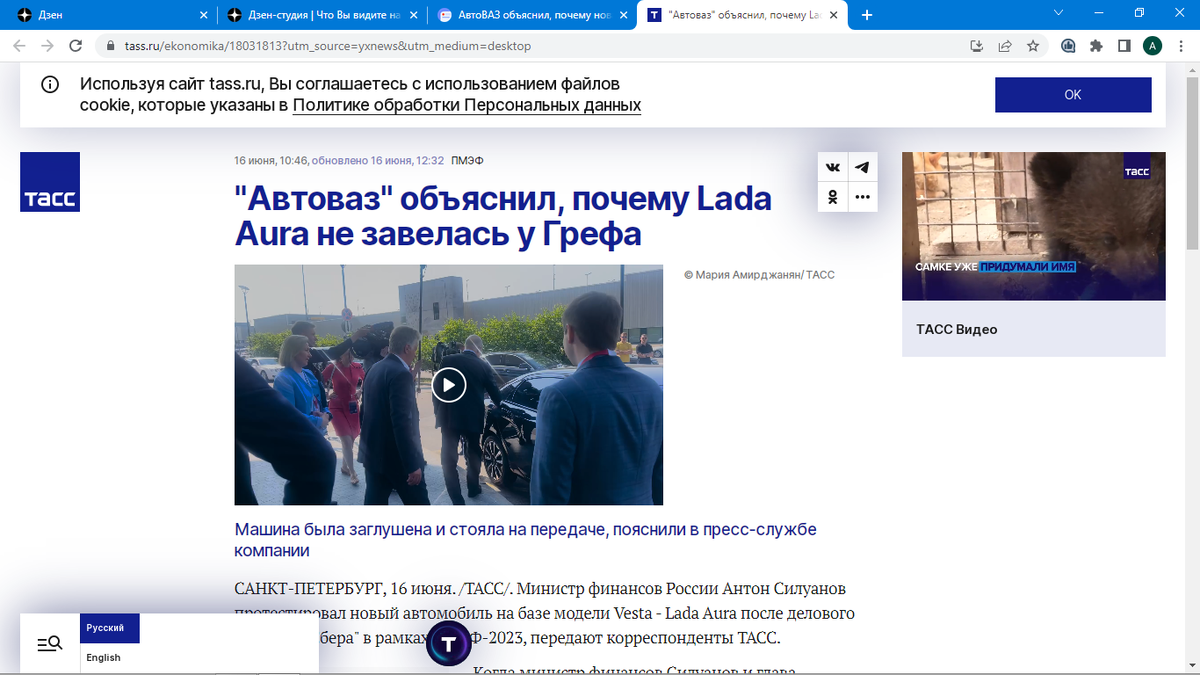This screenshot has width=1200, height=675.
Task: Click the article timestamp '16 июня, 10:46'
Action: 271,160
